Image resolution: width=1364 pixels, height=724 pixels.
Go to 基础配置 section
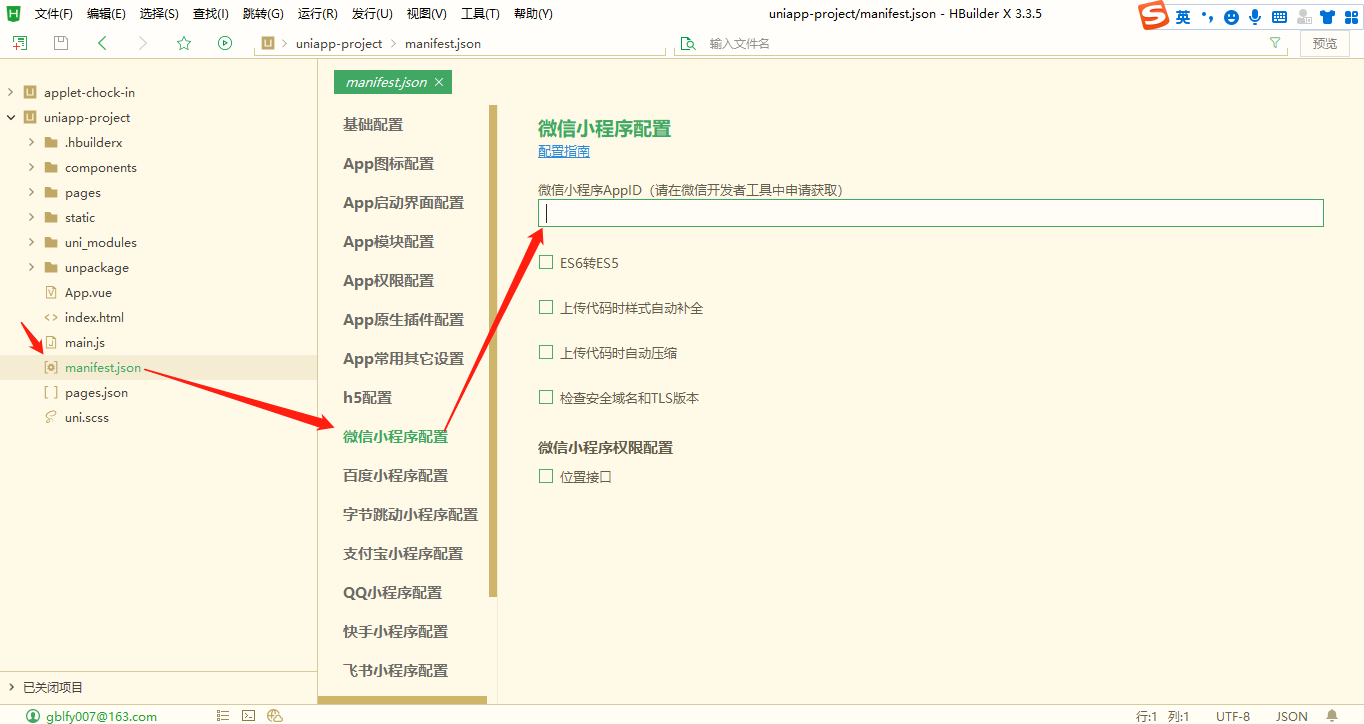pyautogui.click(x=373, y=124)
